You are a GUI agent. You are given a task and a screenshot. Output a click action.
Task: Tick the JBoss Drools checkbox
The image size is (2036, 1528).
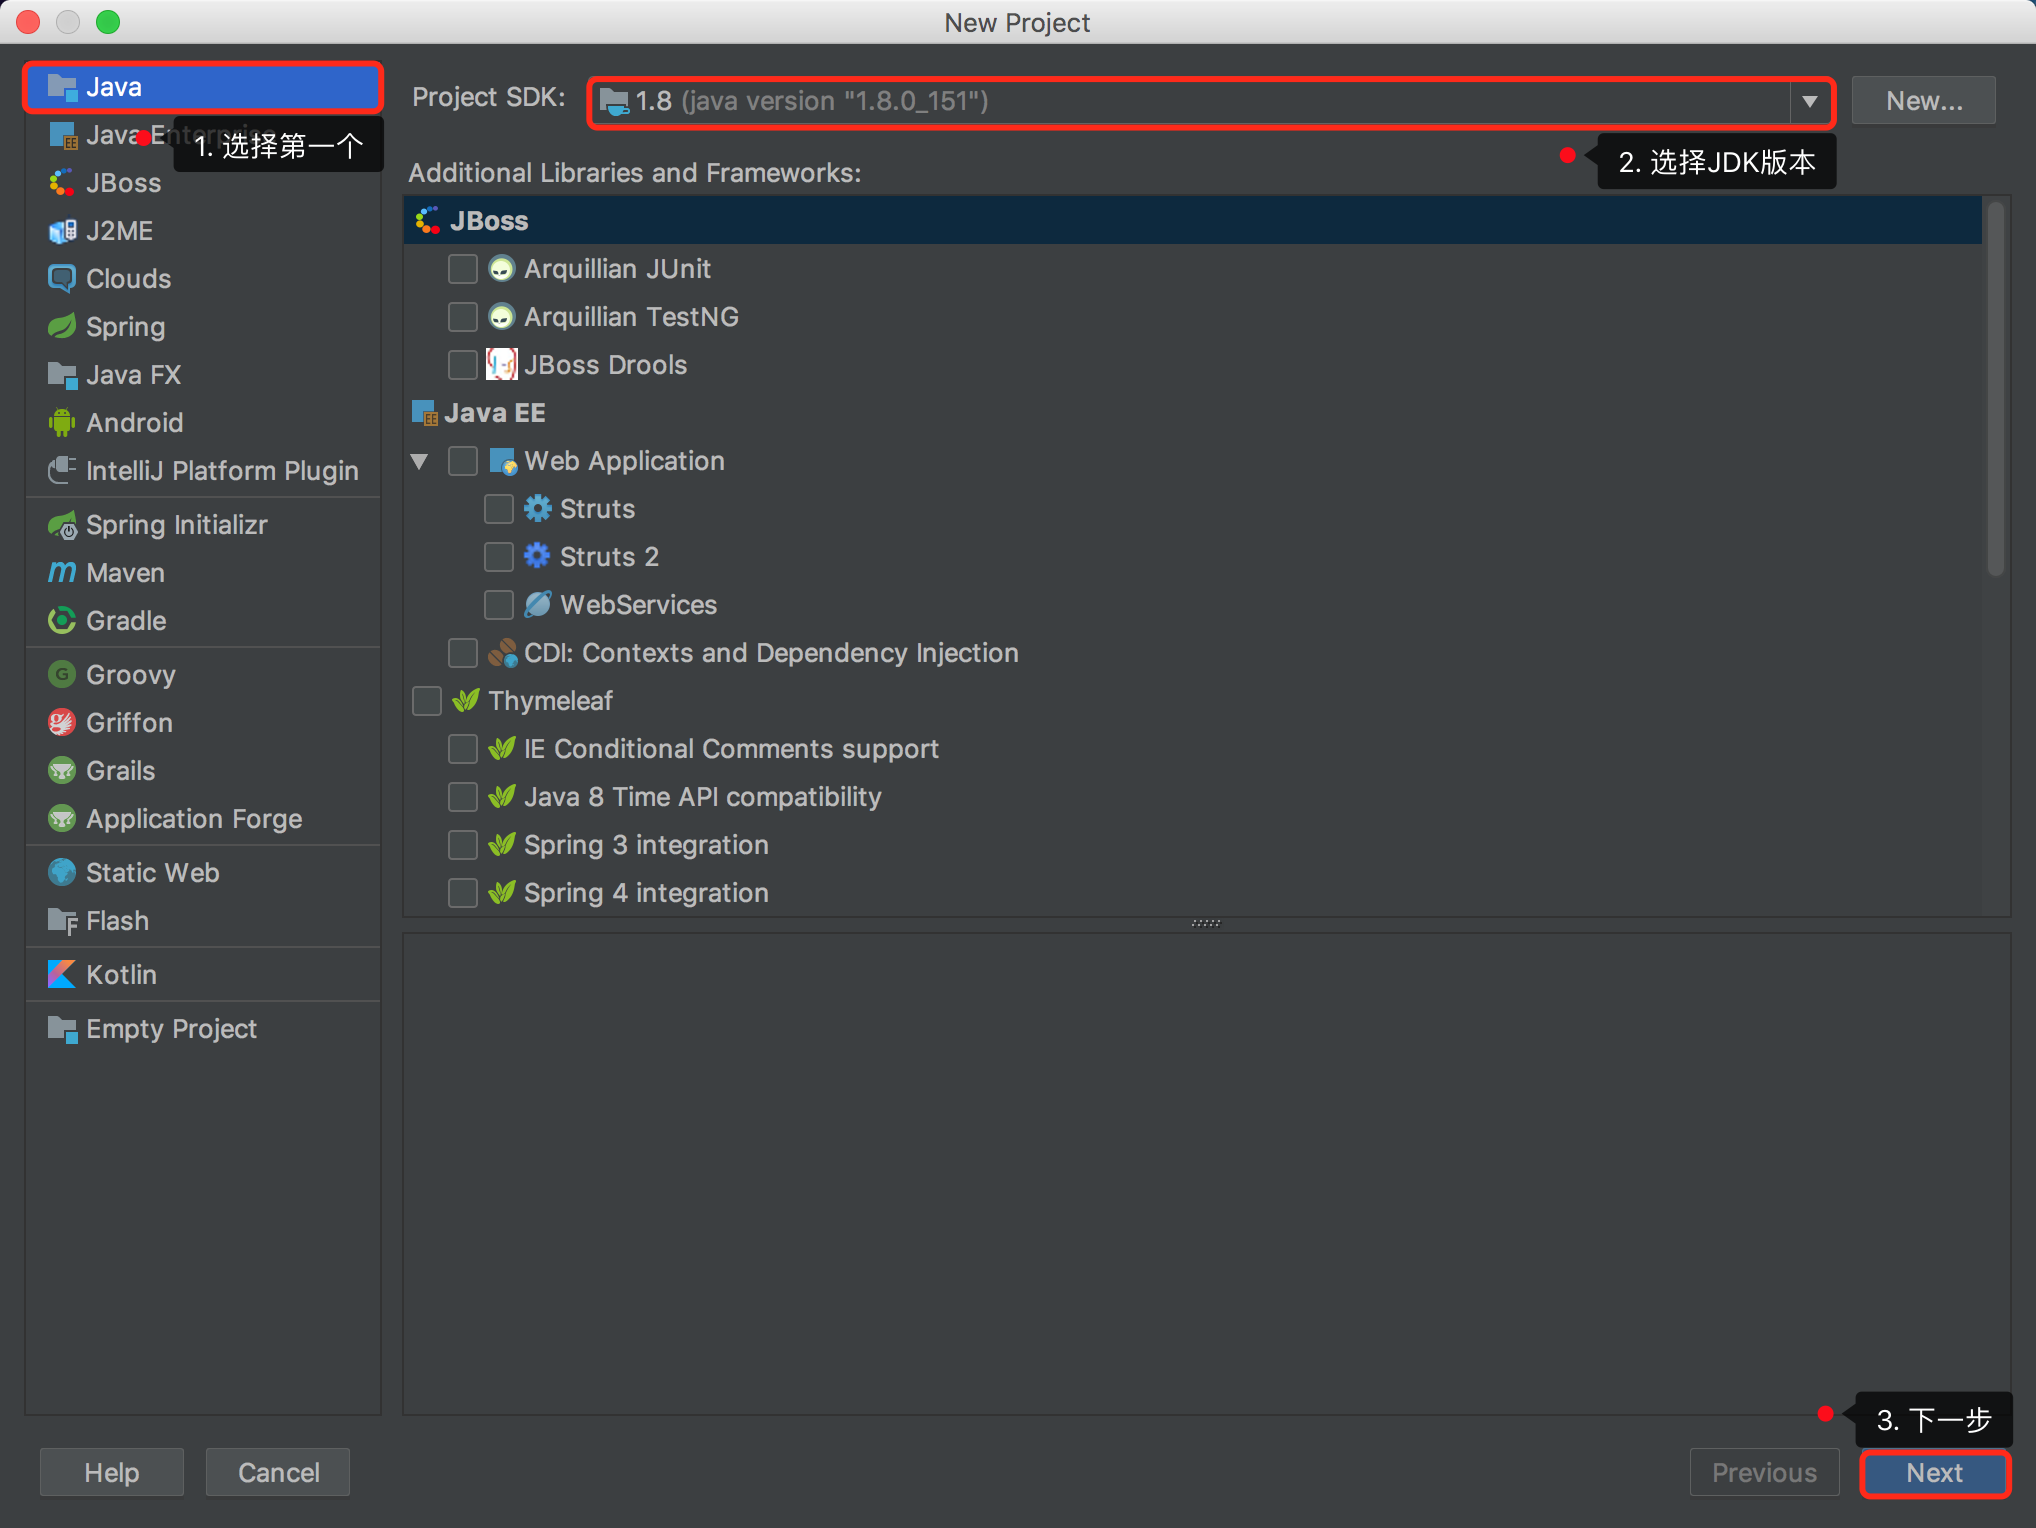[x=463, y=365]
